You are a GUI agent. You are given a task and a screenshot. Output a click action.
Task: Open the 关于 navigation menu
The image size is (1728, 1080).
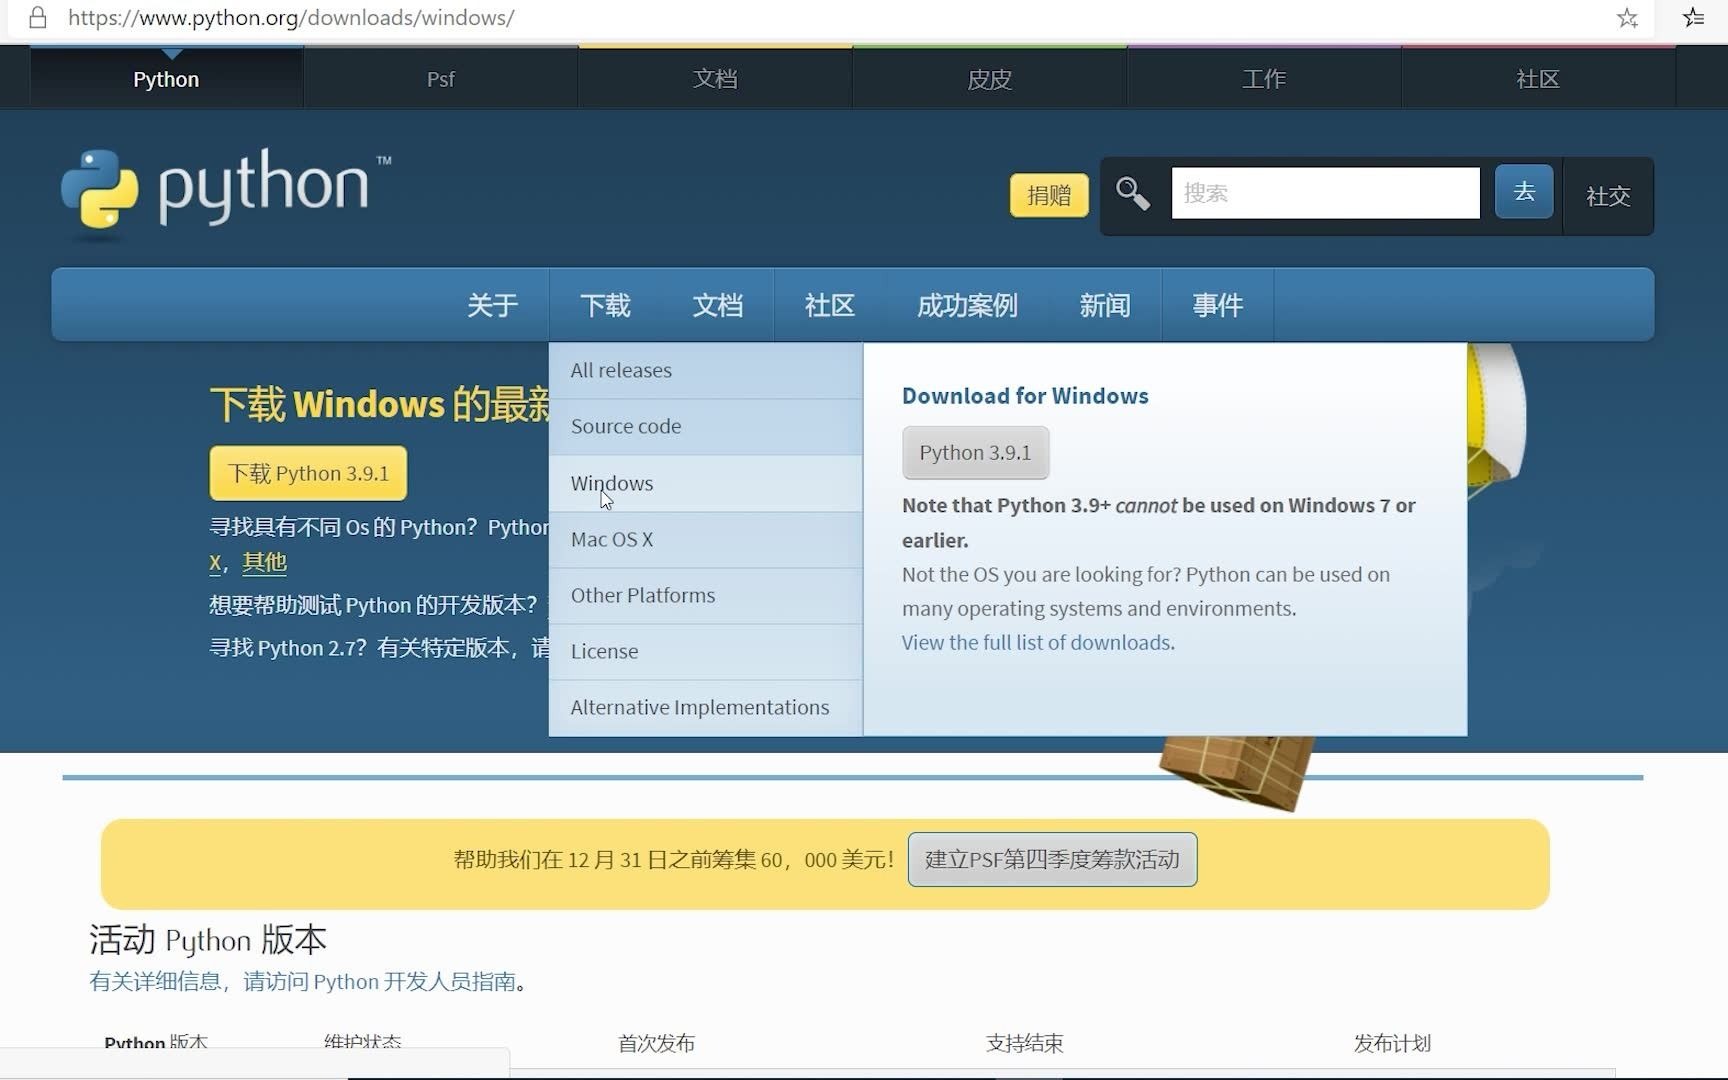(492, 305)
